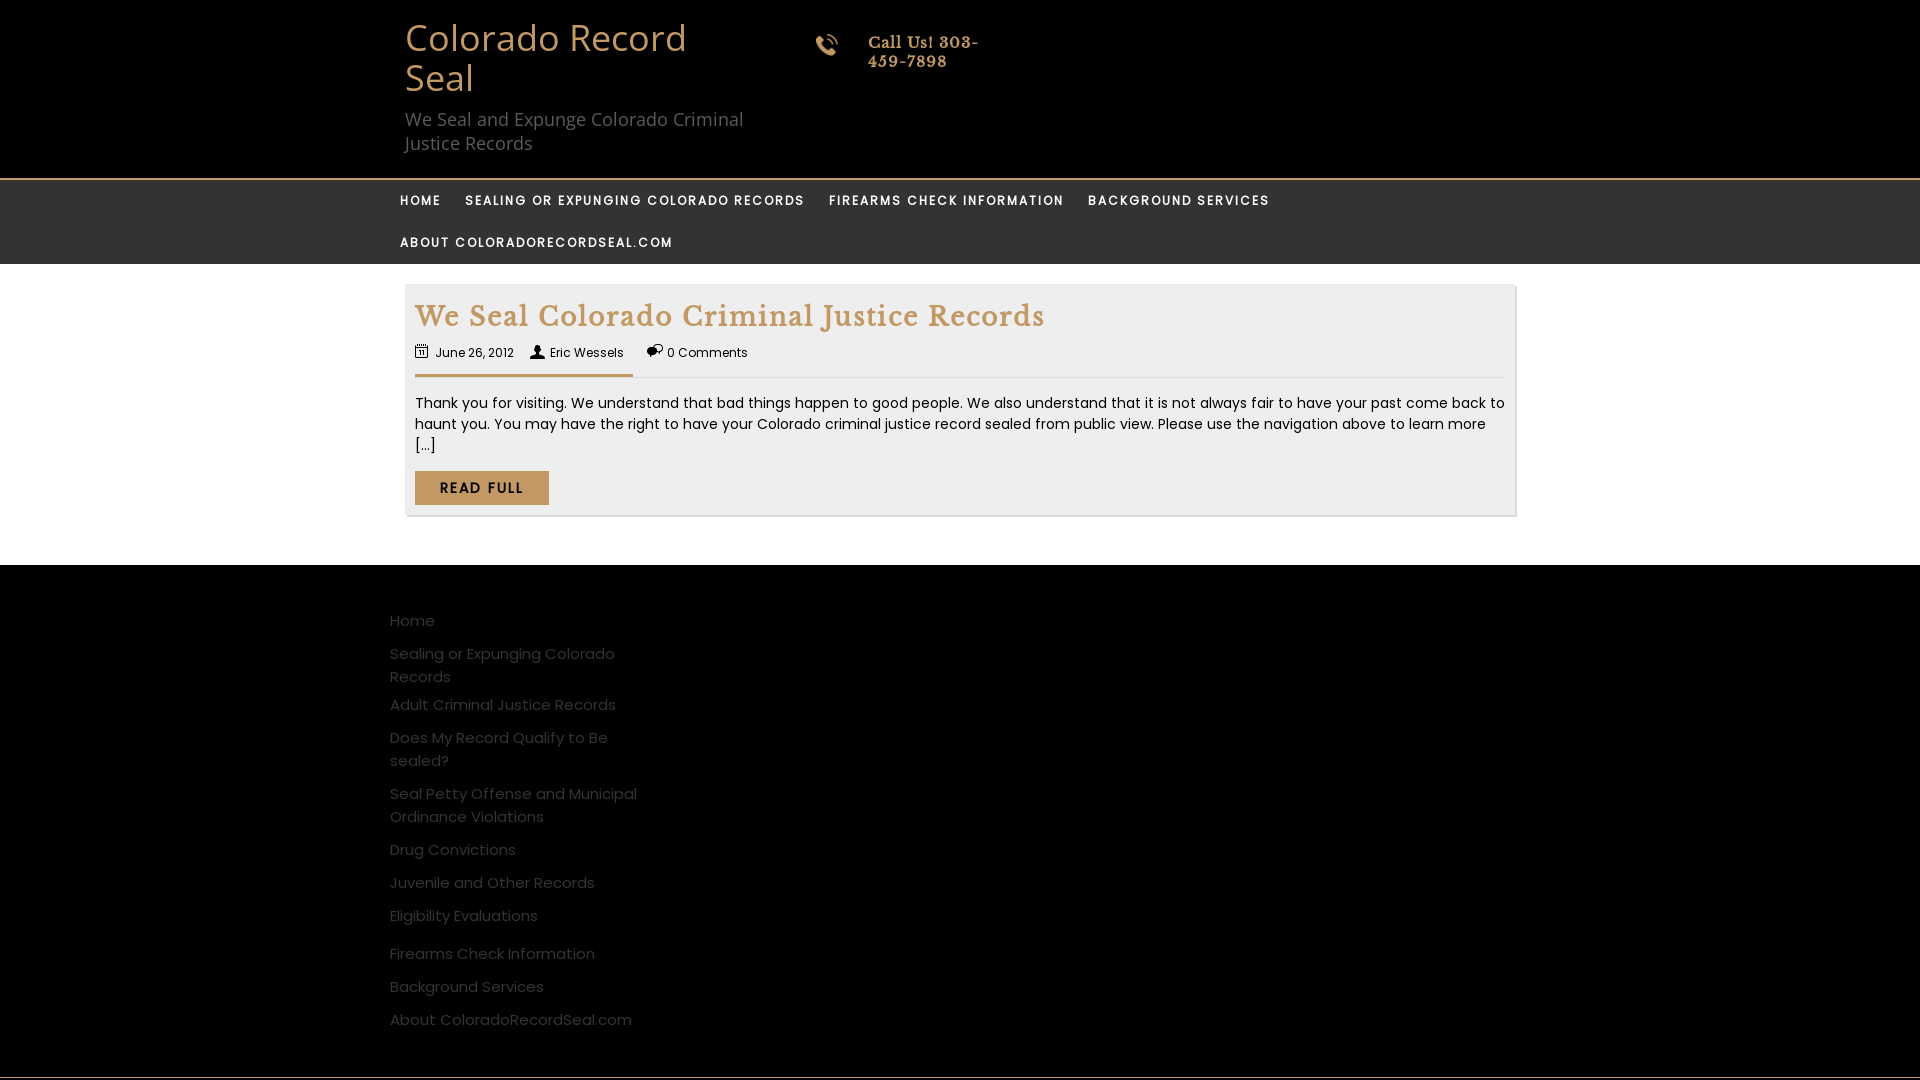The height and width of the screenshot is (1080, 1920).
Task: Click the calendar icon next to June 26 2012
Action: tap(422, 351)
